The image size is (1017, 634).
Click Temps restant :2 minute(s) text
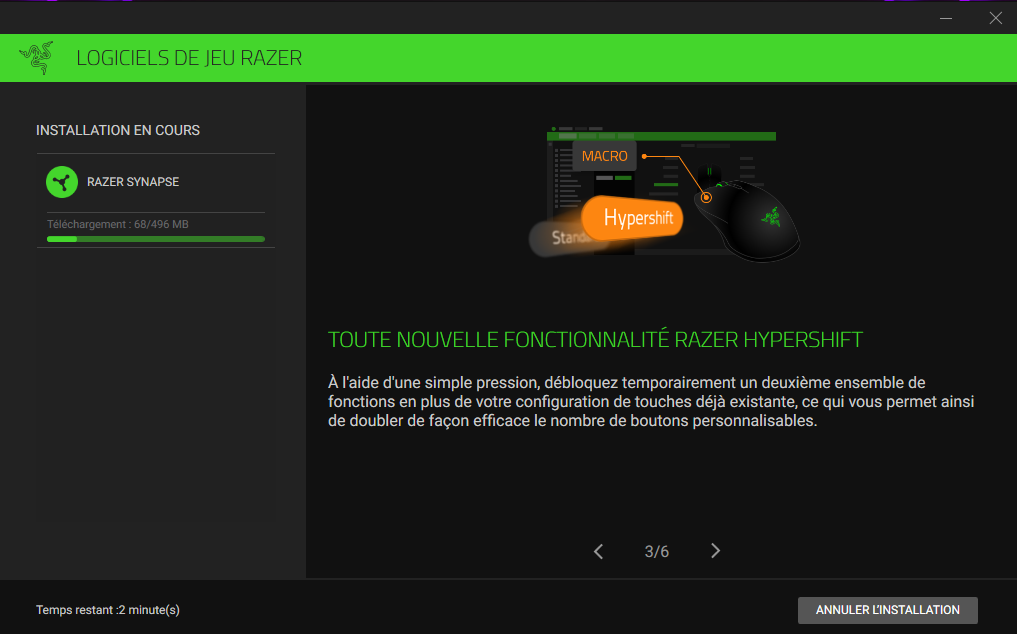[x=108, y=610]
